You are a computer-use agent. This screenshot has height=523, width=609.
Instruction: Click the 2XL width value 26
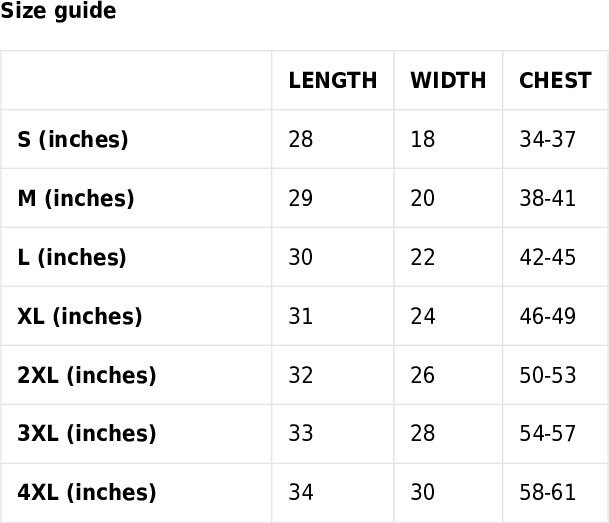[x=423, y=375]
